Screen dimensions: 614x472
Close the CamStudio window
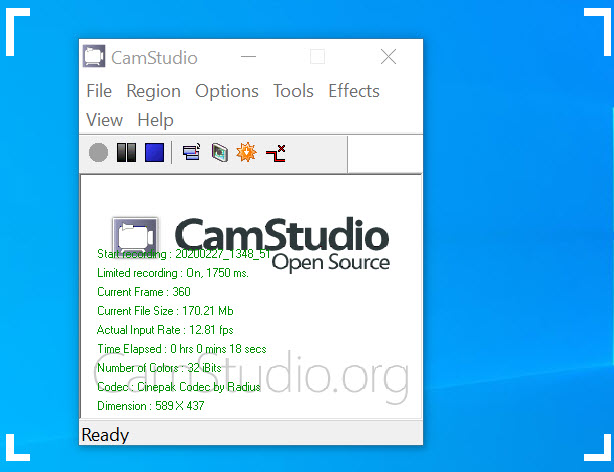pyautogui.click(x=388, y=57)
